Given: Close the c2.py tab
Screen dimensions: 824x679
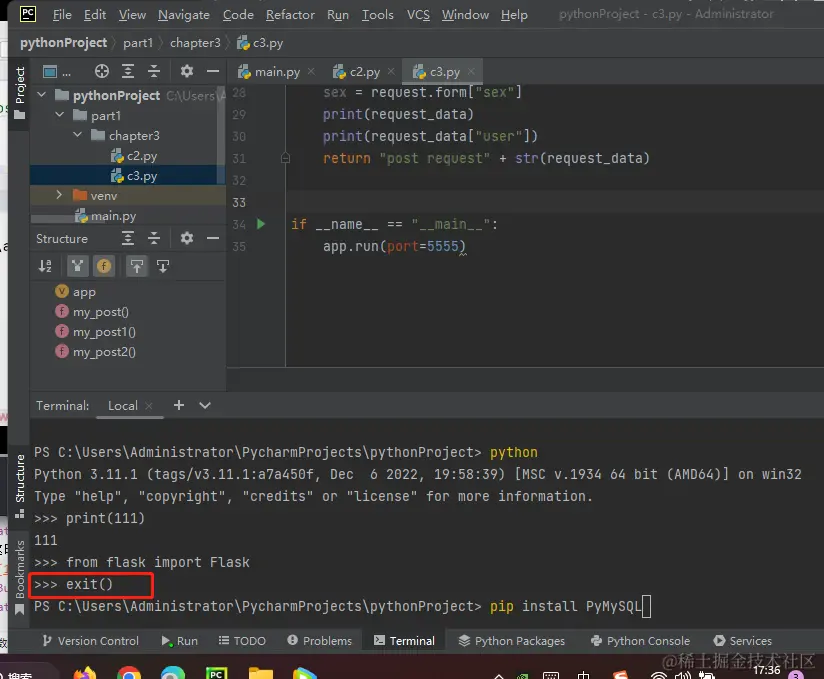Looking at the screenshot, I should point(391,71).
